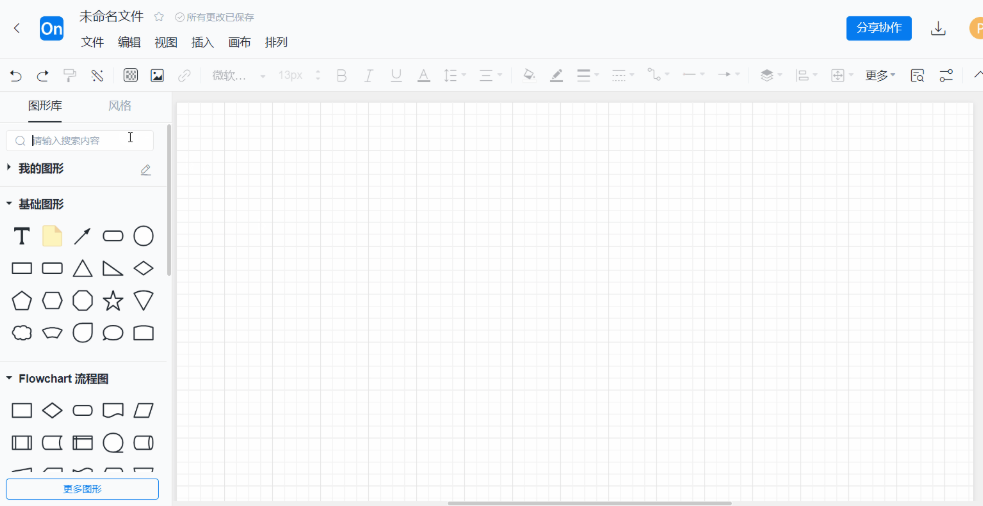Select the star shape
The image size is (983, 506).
(113, 300)
